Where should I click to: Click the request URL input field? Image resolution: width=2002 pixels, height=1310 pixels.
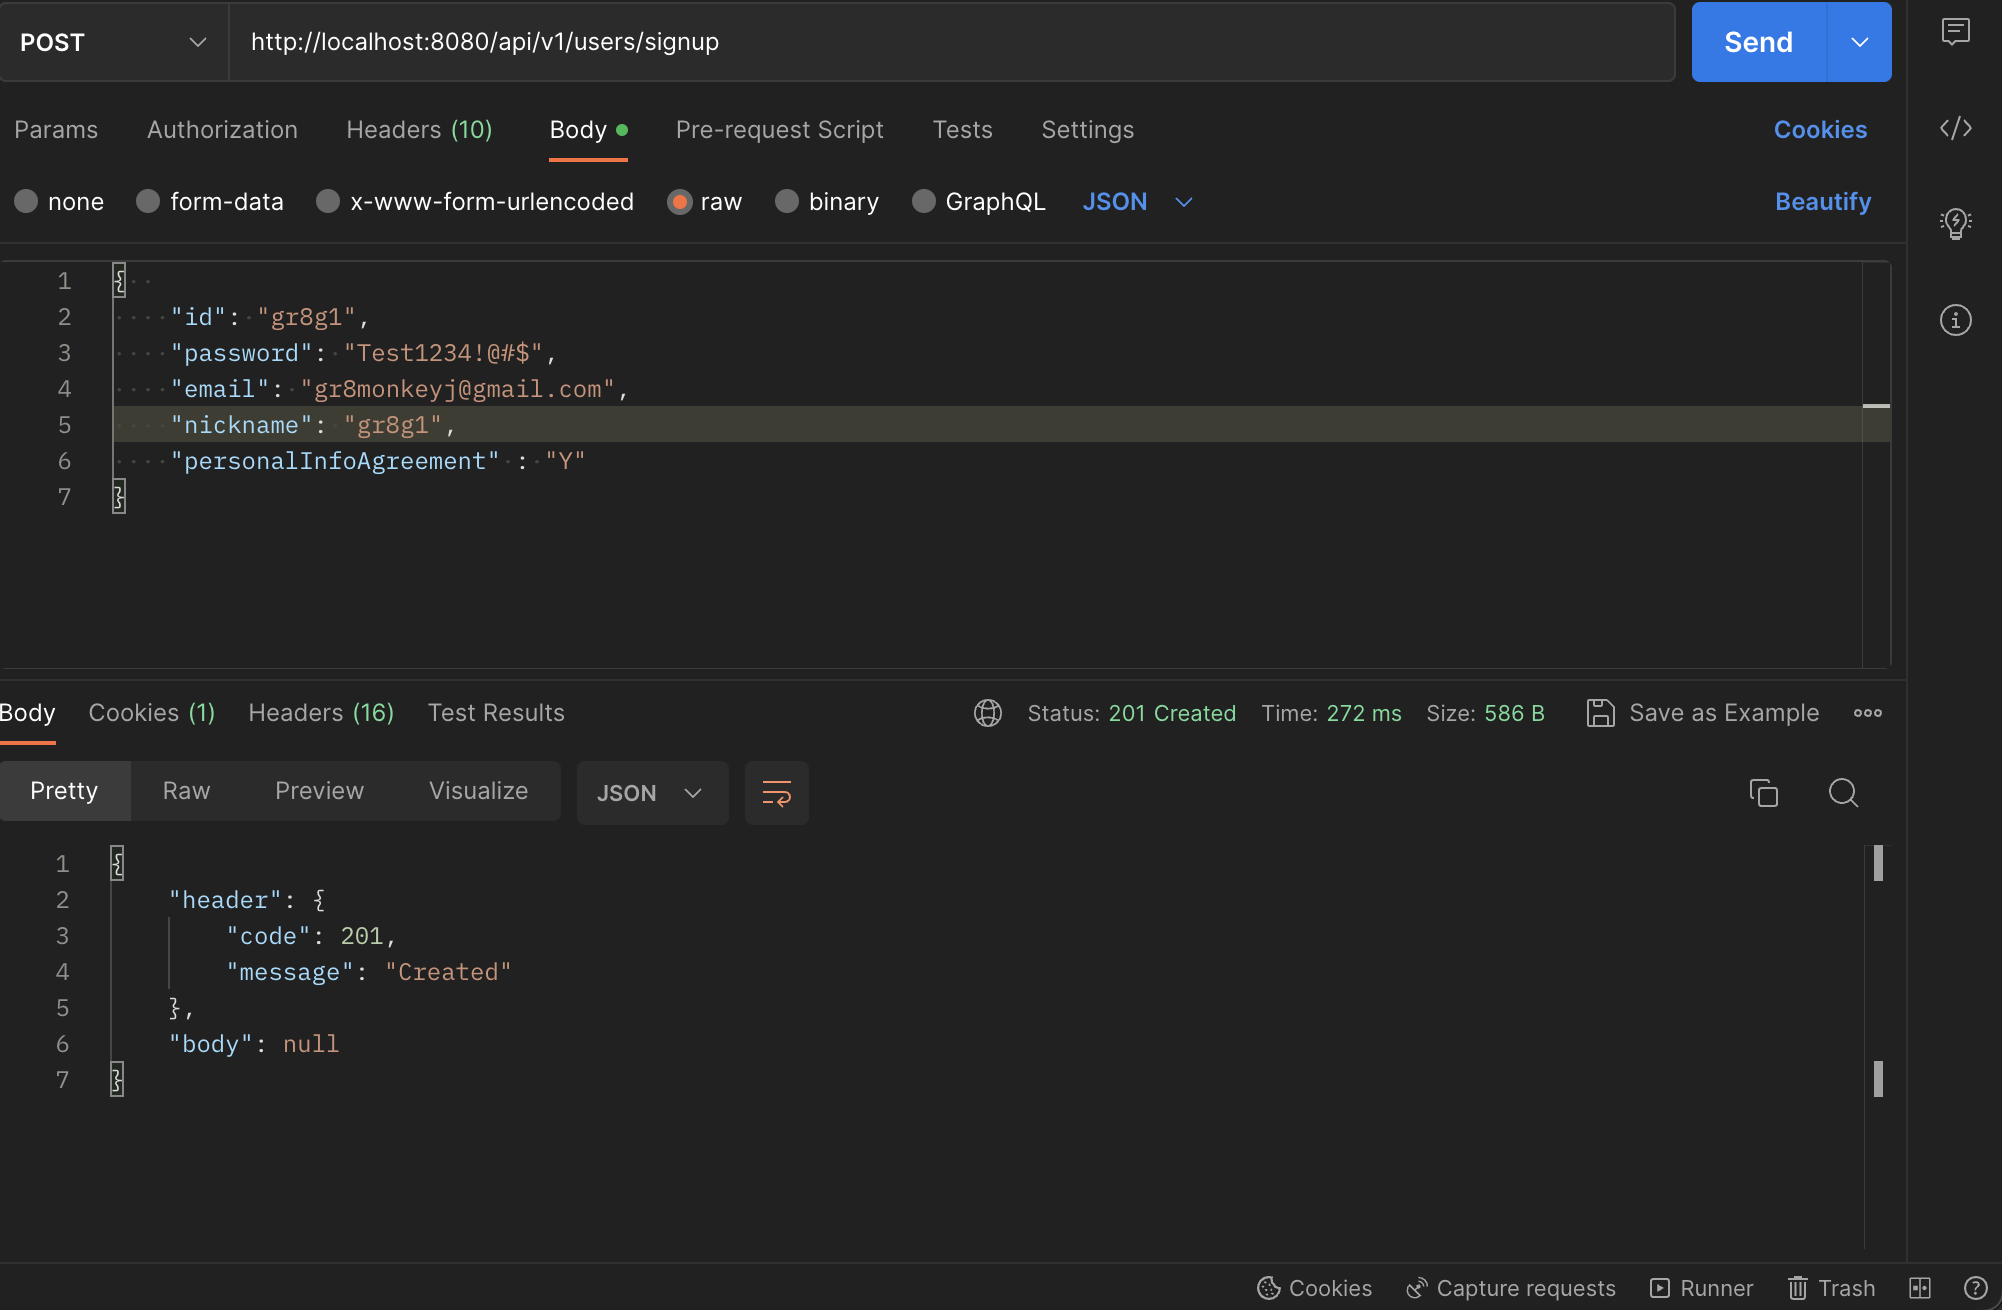point(950,42)
